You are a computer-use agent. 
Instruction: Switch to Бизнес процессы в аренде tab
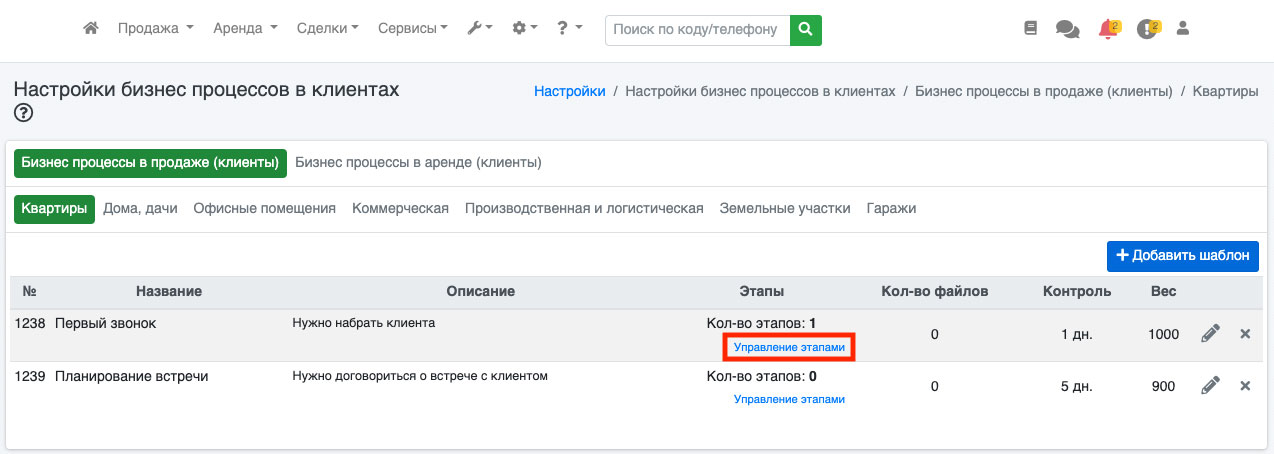pos(418,162)
